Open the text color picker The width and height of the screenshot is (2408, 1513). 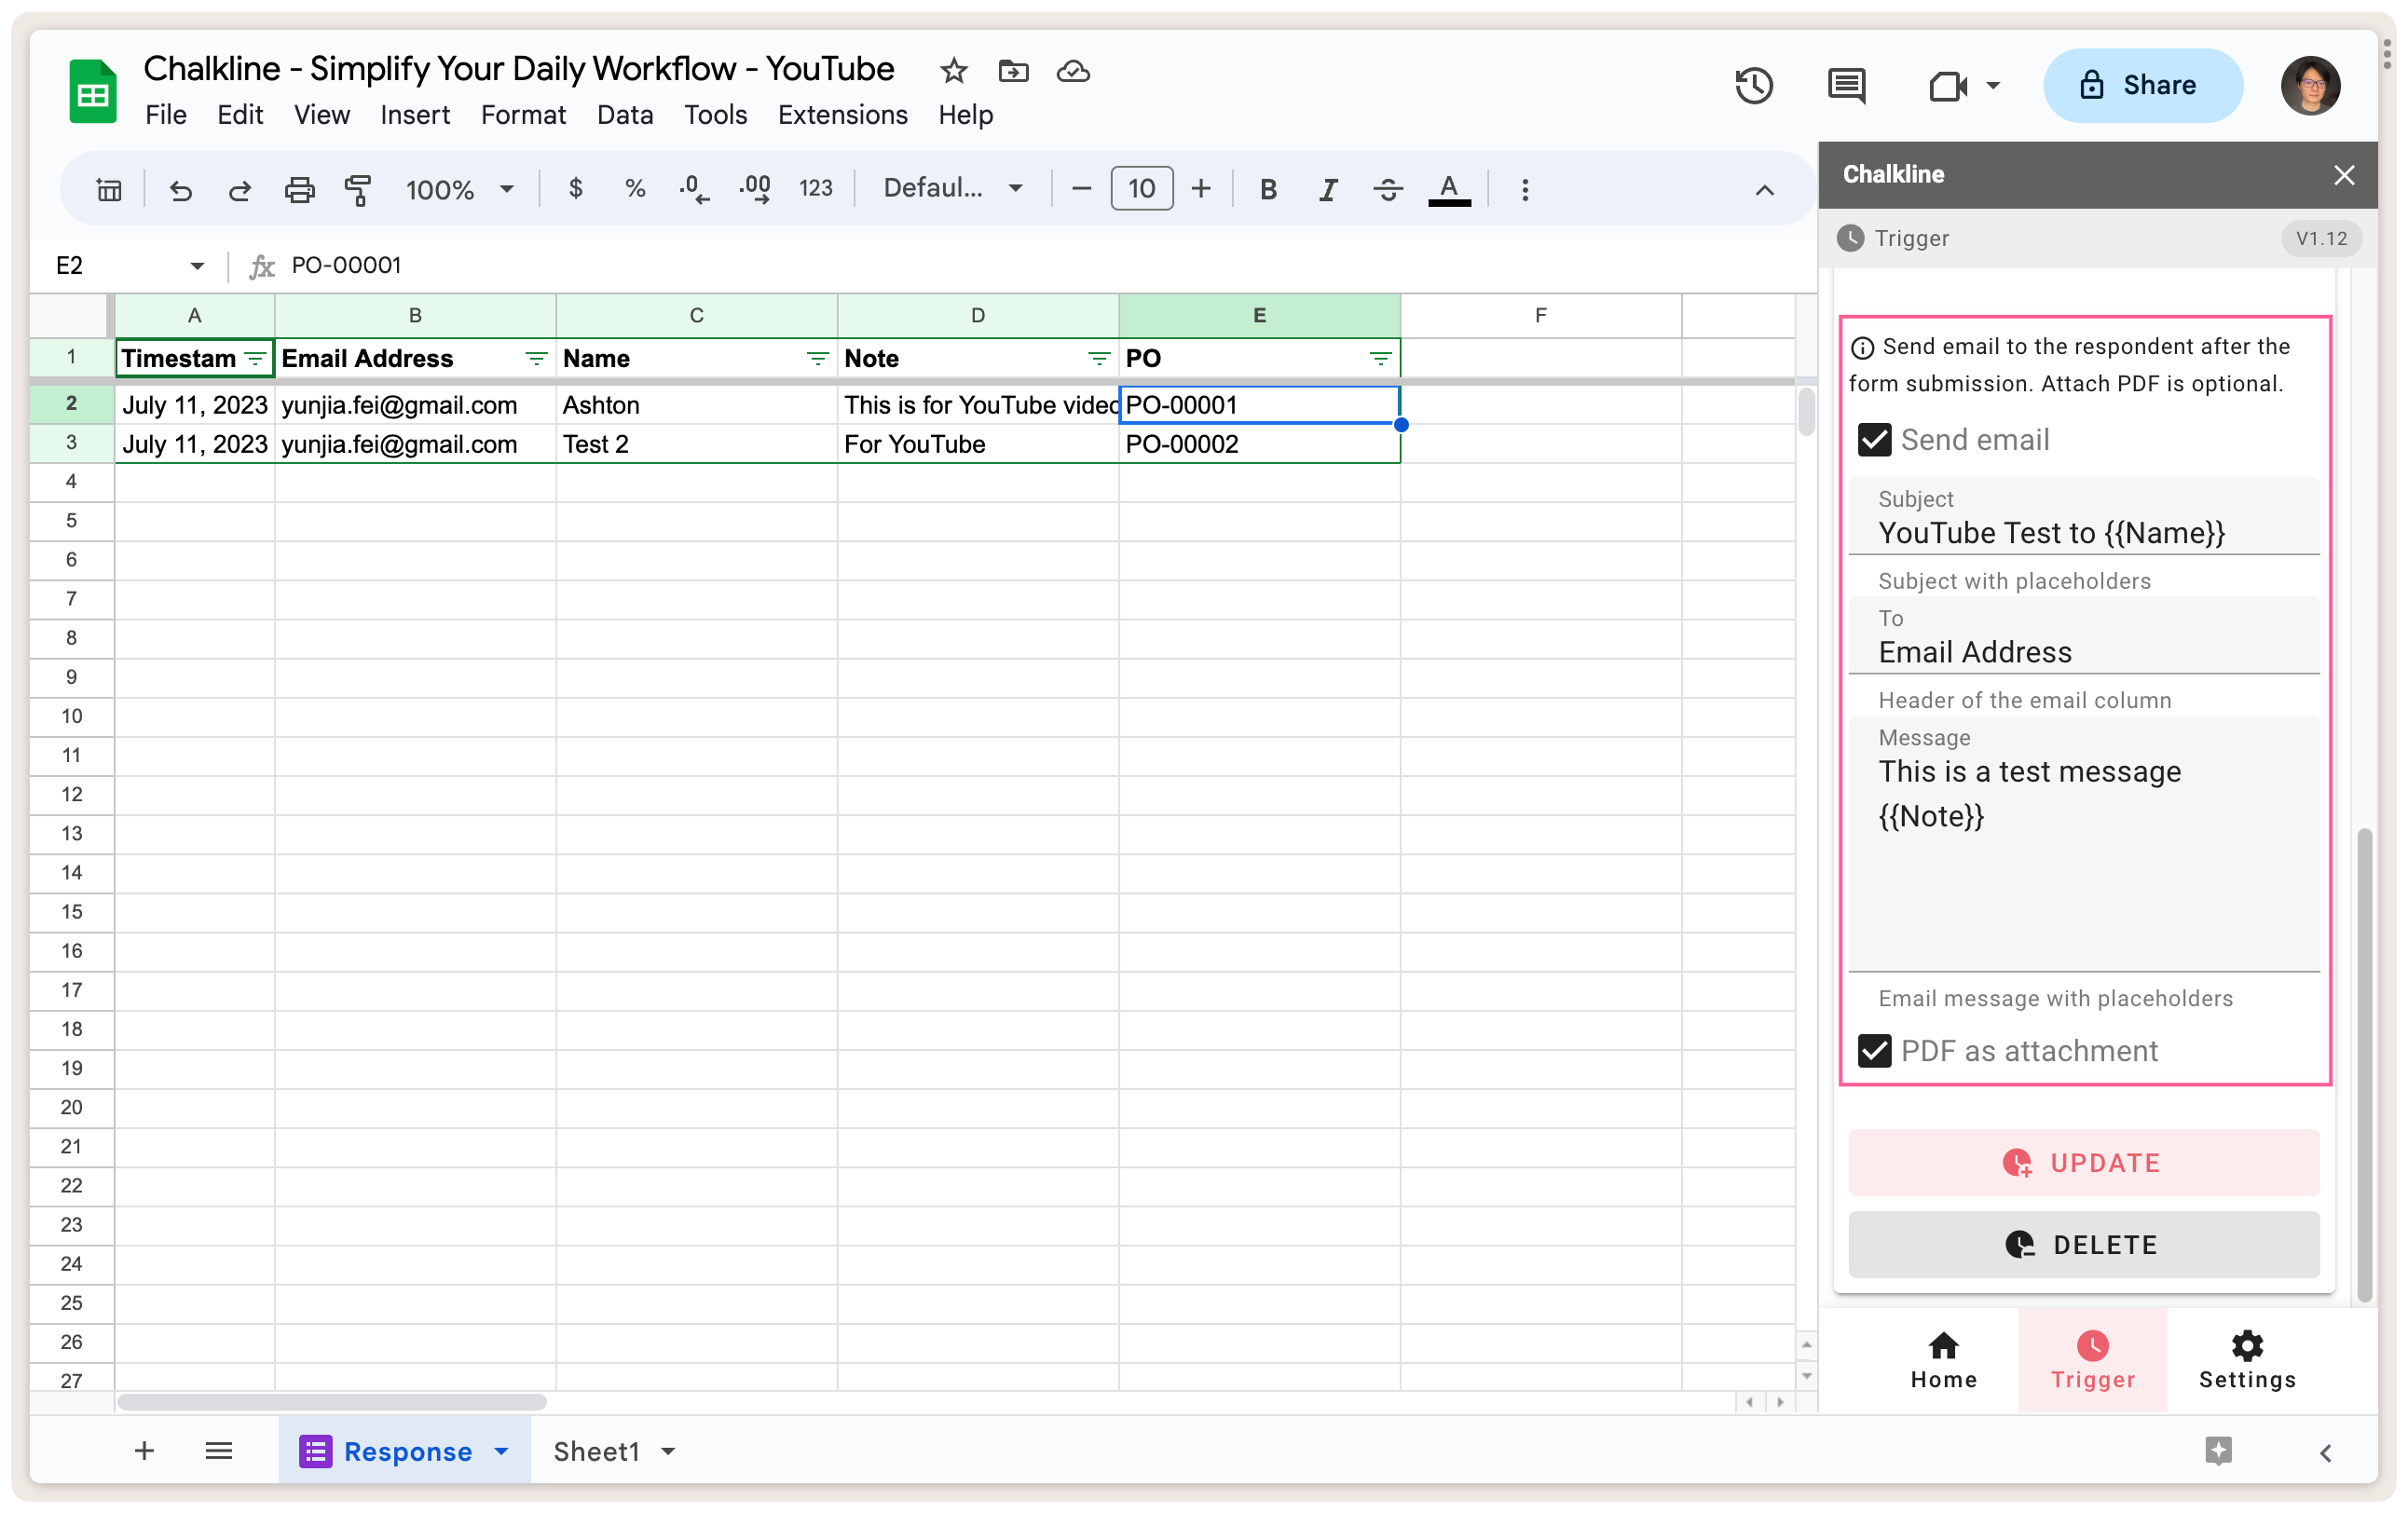coord(1449,190)
